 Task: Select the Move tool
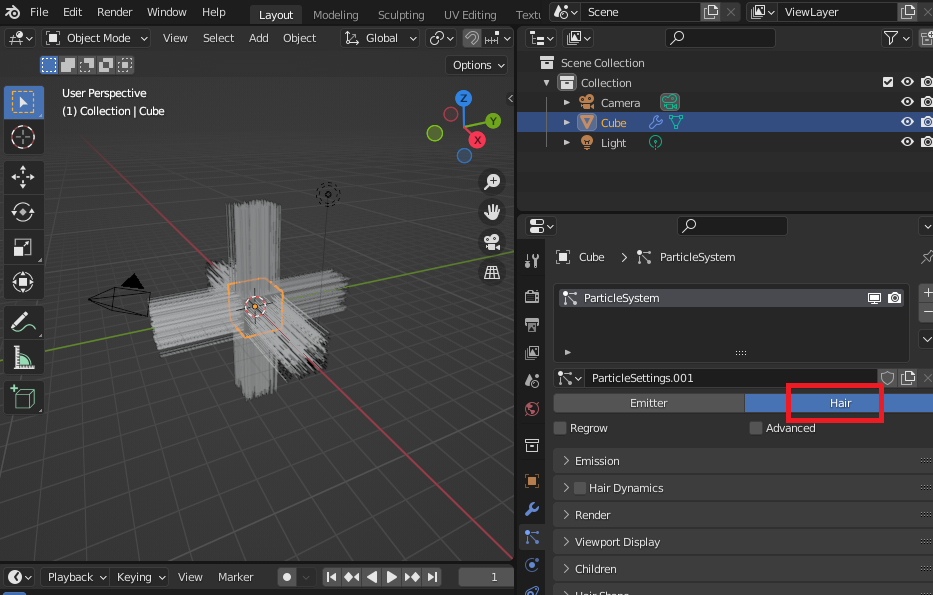point(23,177)
